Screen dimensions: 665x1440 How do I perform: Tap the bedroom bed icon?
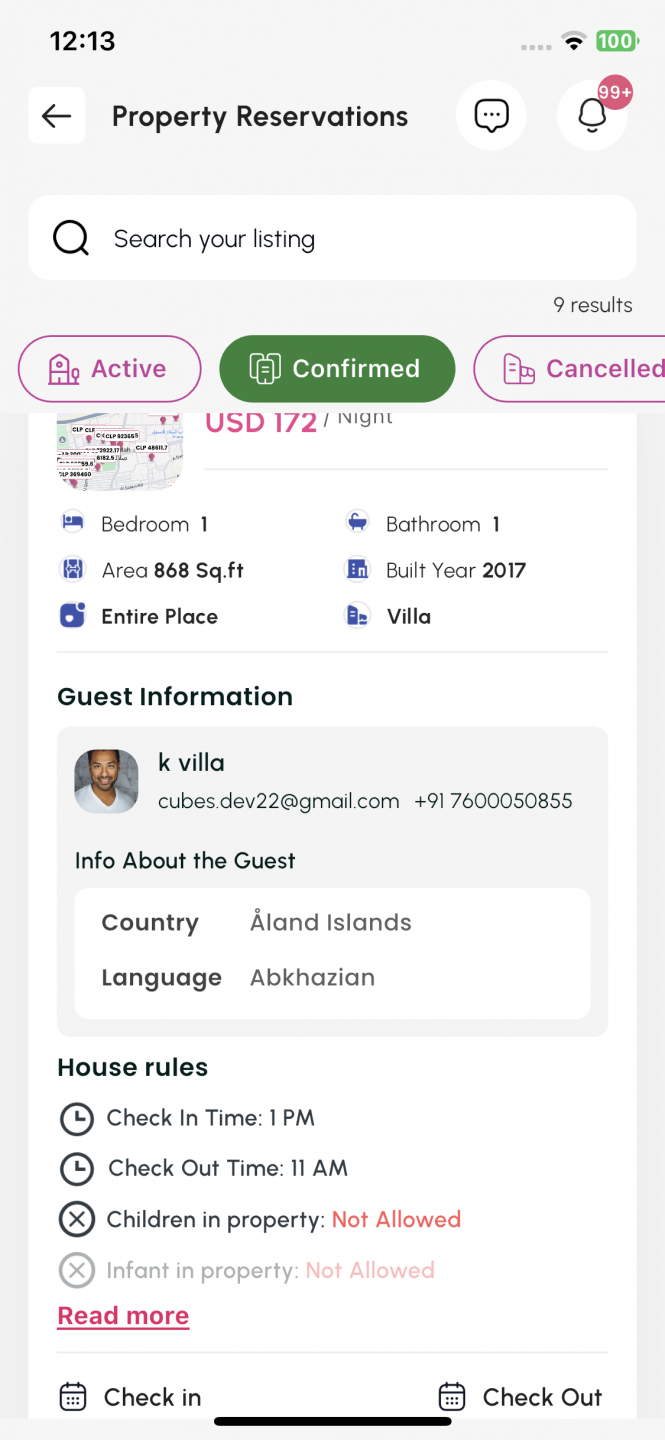coord(72,523)
